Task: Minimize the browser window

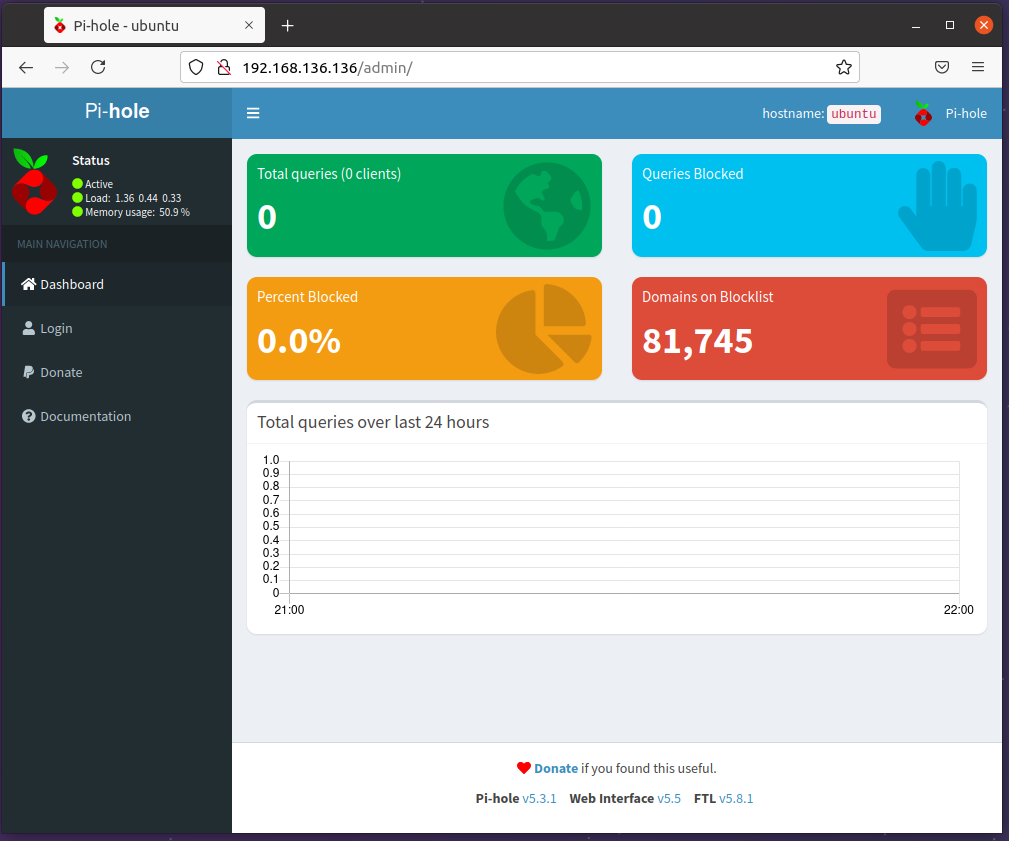Action: point(916,25)
